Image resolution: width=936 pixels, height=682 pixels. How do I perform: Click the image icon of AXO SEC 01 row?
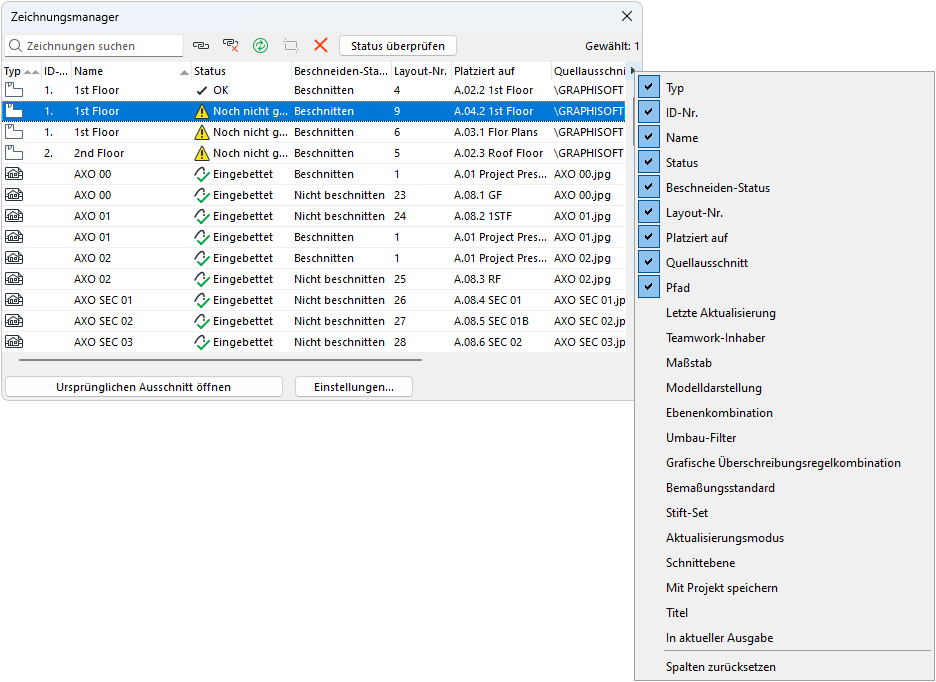(x=14, y=300)
